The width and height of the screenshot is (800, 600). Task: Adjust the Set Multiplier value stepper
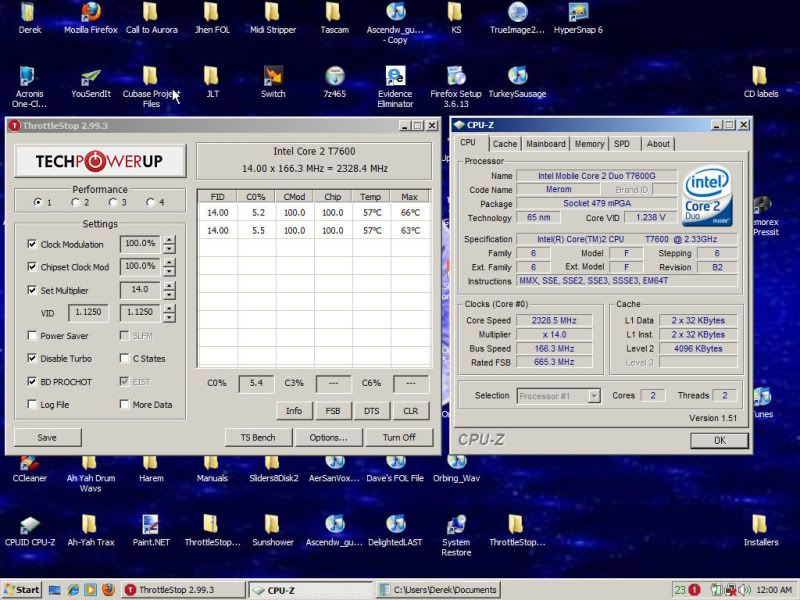[169, 290]
